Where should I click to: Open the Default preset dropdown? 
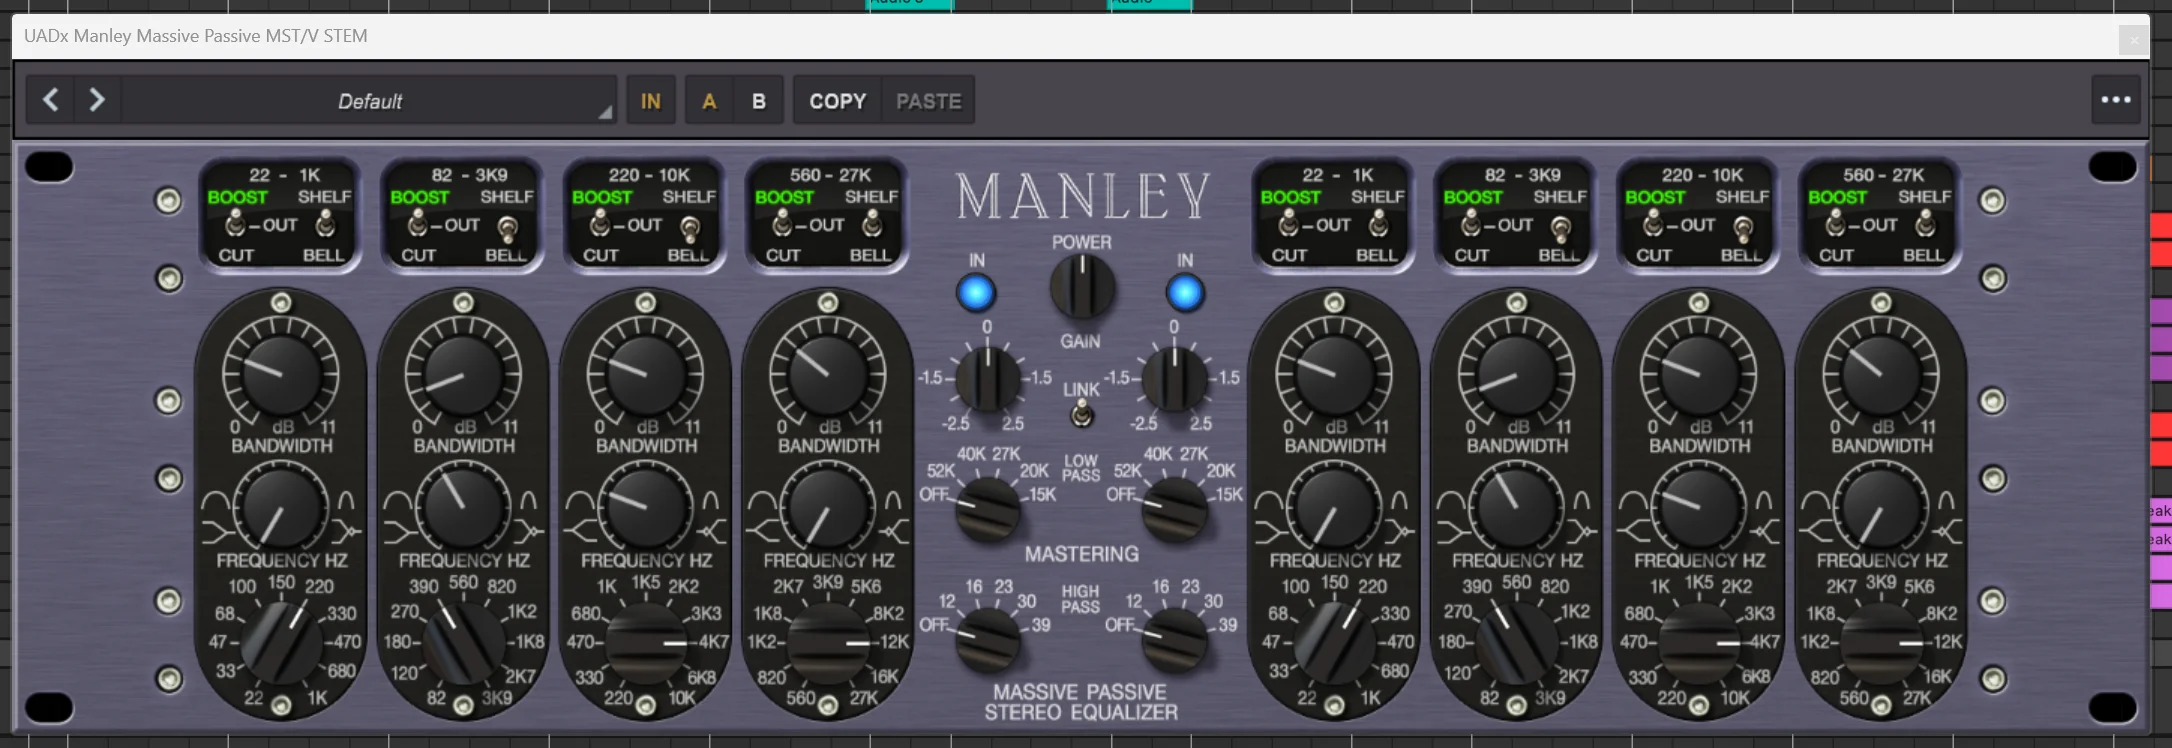(370, 101)
